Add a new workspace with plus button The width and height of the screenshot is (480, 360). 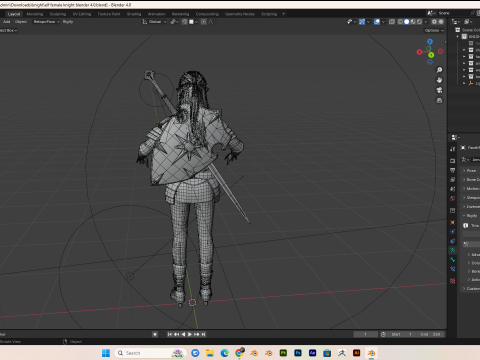284,14
